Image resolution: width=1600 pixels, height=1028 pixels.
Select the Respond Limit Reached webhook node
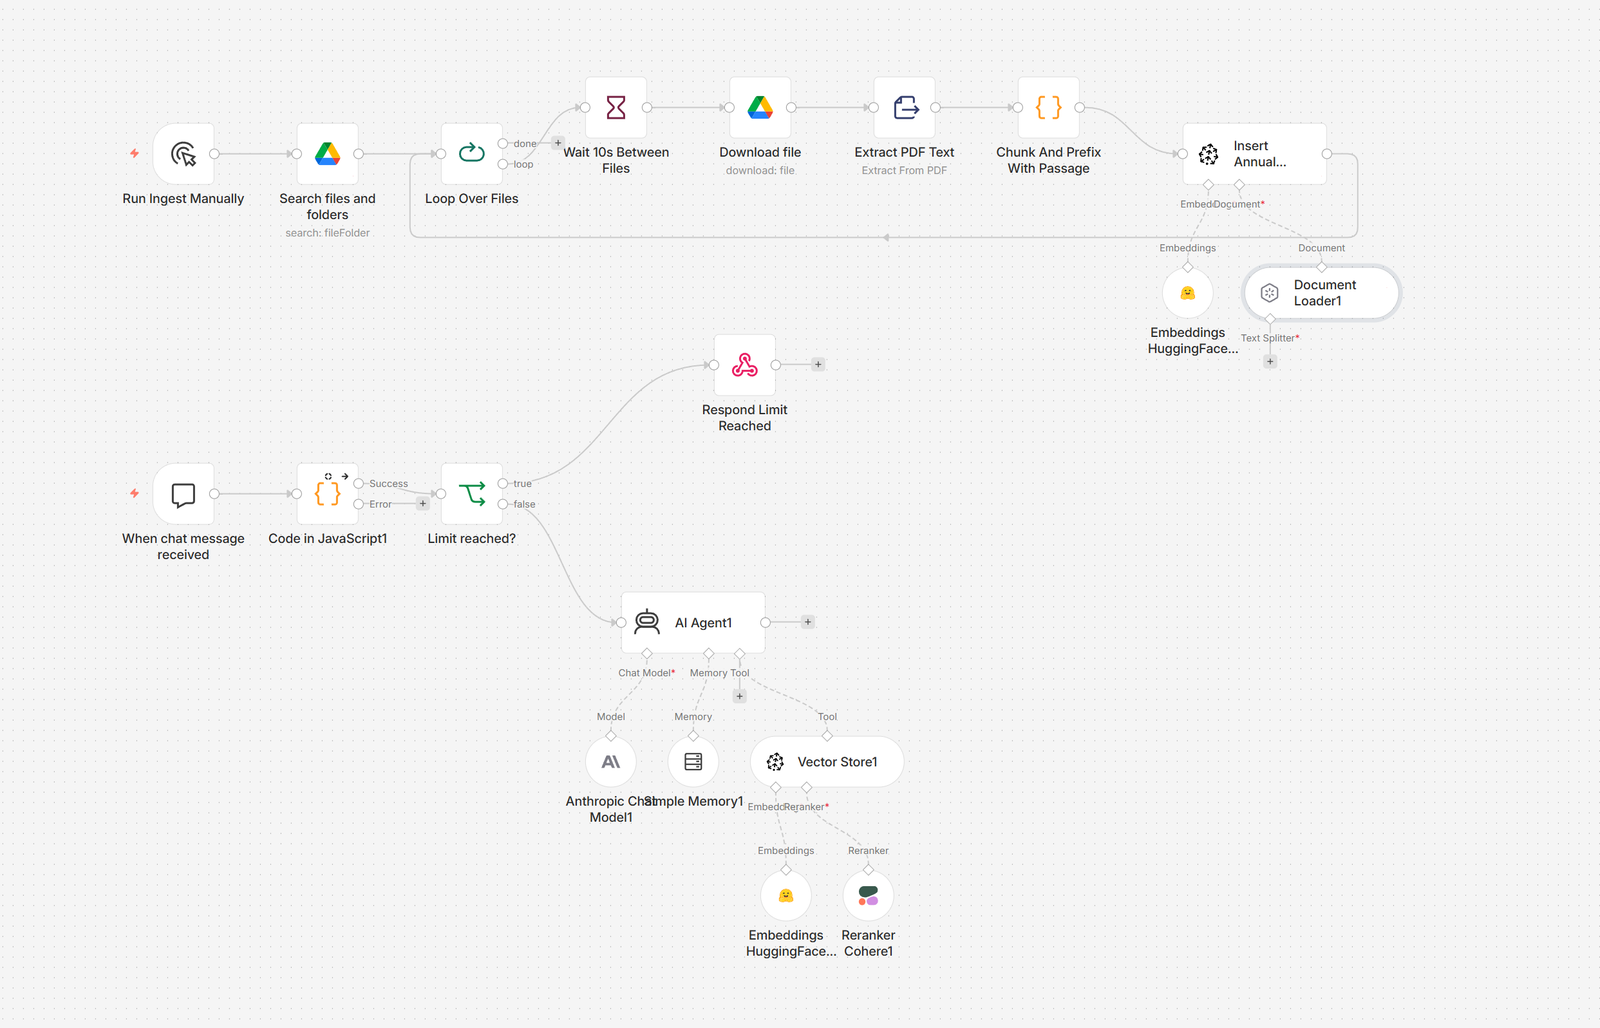point(744,365)
